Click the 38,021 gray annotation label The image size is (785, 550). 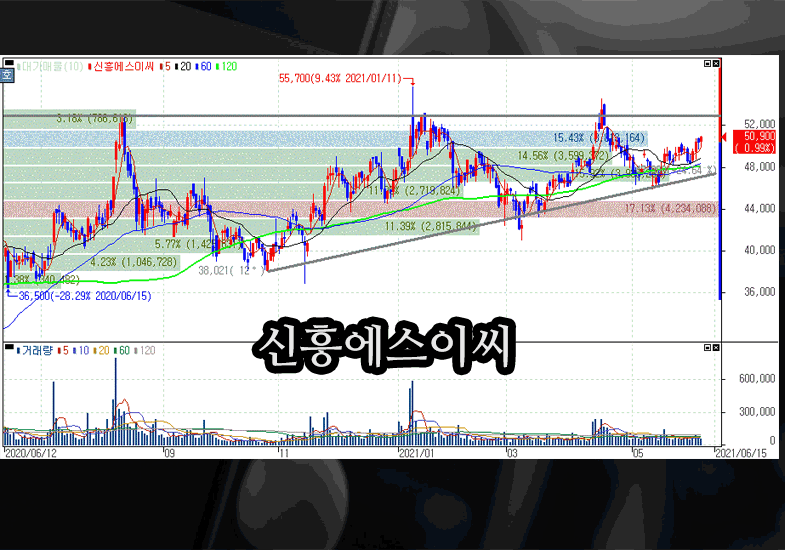pyautogui.click(x=230, y=271)
